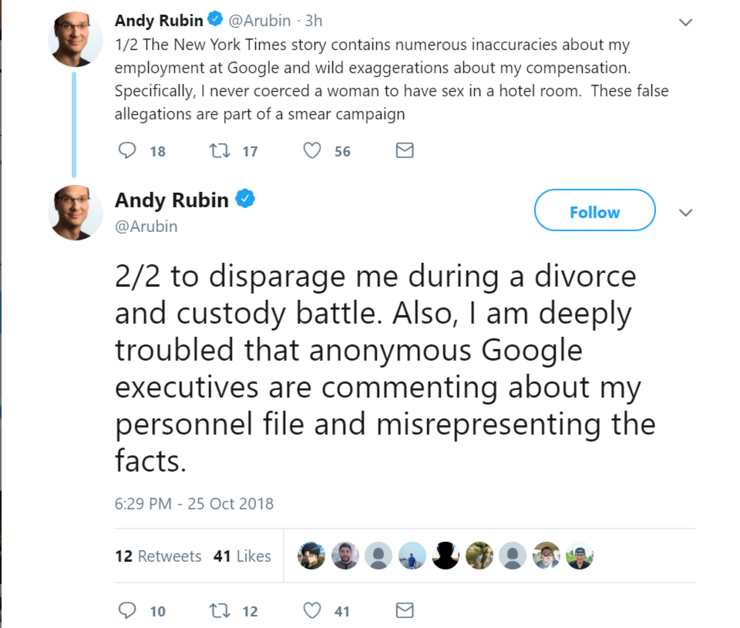
Task: Reply to the 2/2 tweet
Action: click(127, 610)
